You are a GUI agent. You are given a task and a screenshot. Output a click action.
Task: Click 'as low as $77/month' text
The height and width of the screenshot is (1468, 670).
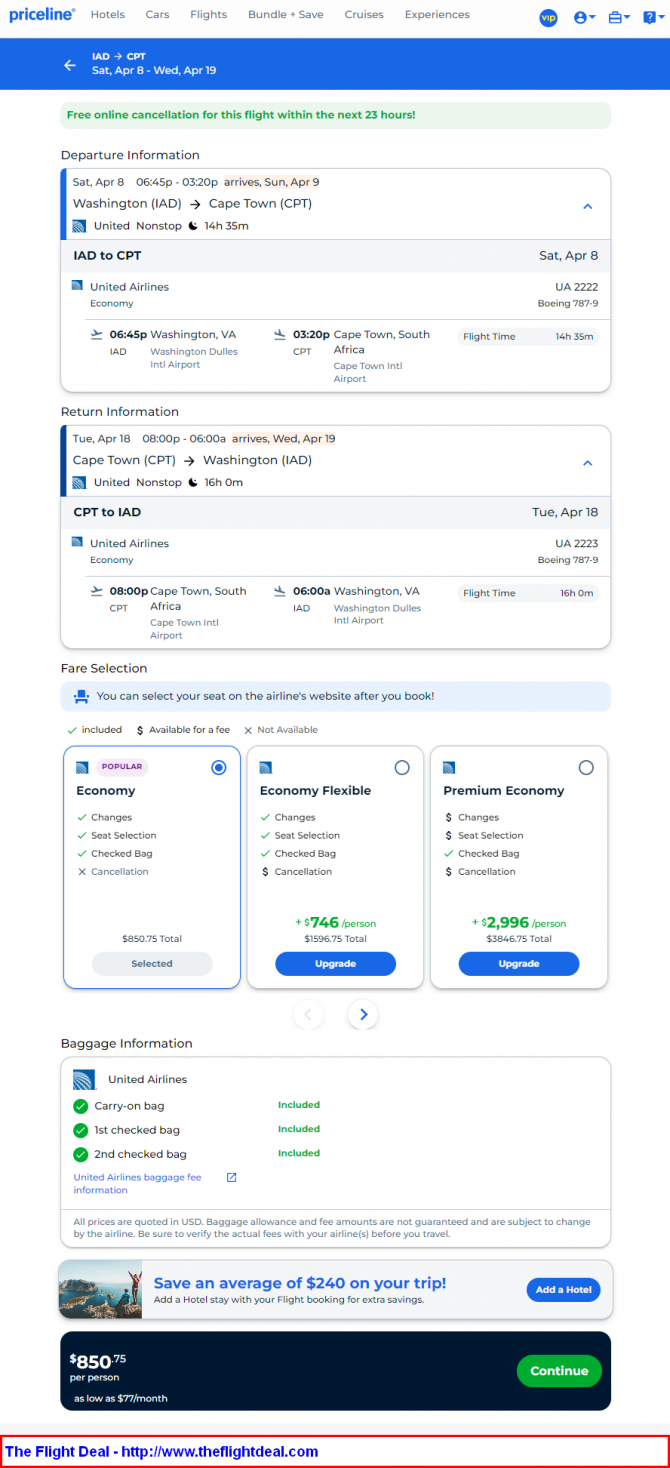[x=121, y=1398]
